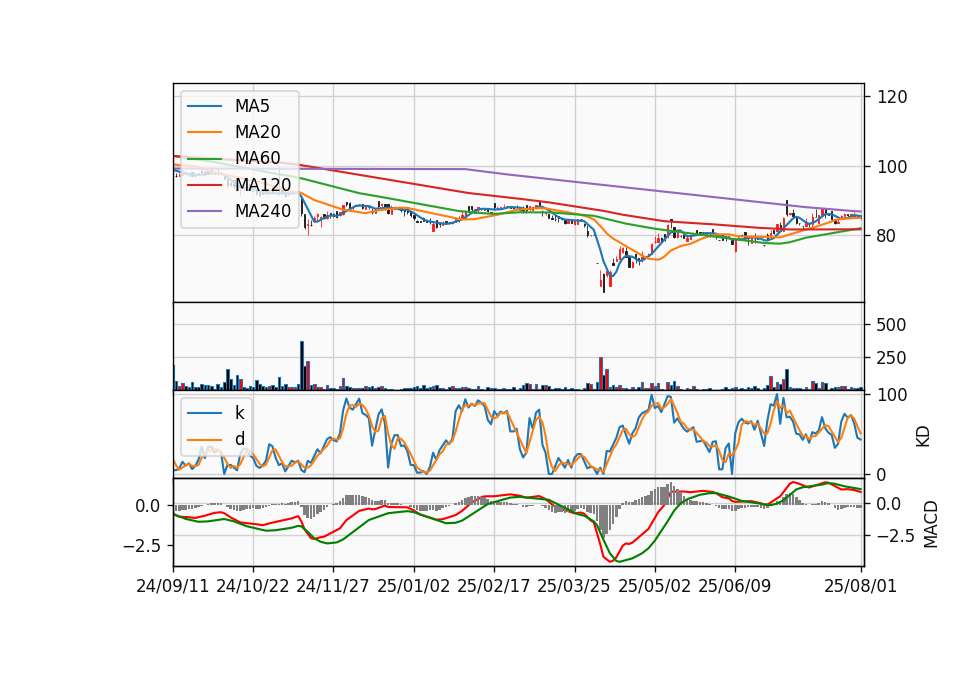The height and width of the screenshot is (690, 960).
Task: Click the 24/11/27 date label
Action: pyautogui.click(x=332, y=586)
